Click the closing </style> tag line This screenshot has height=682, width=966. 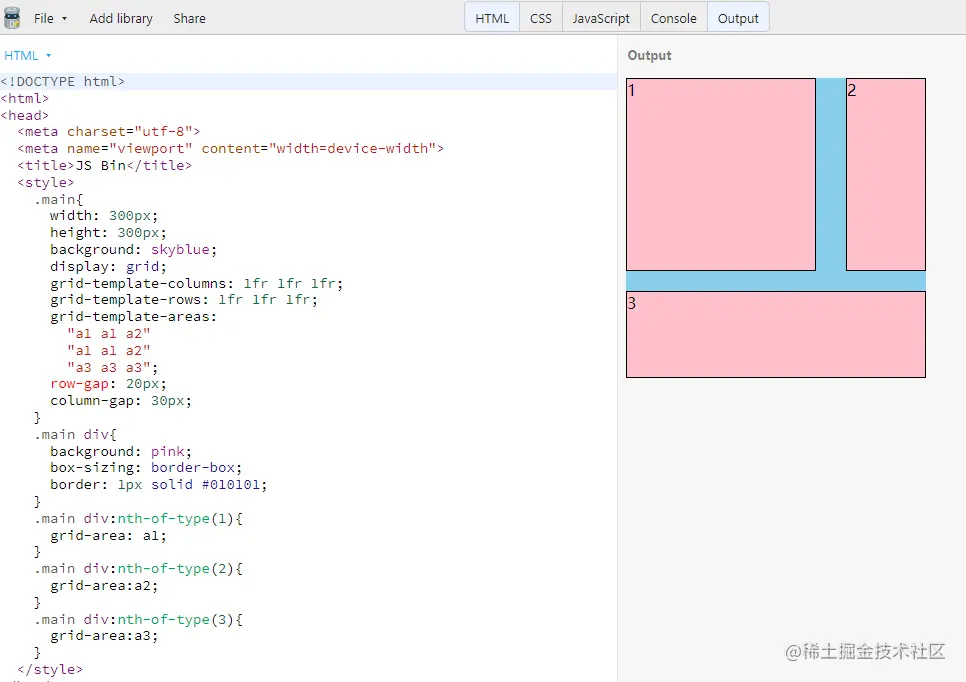[x=50, y=670]
